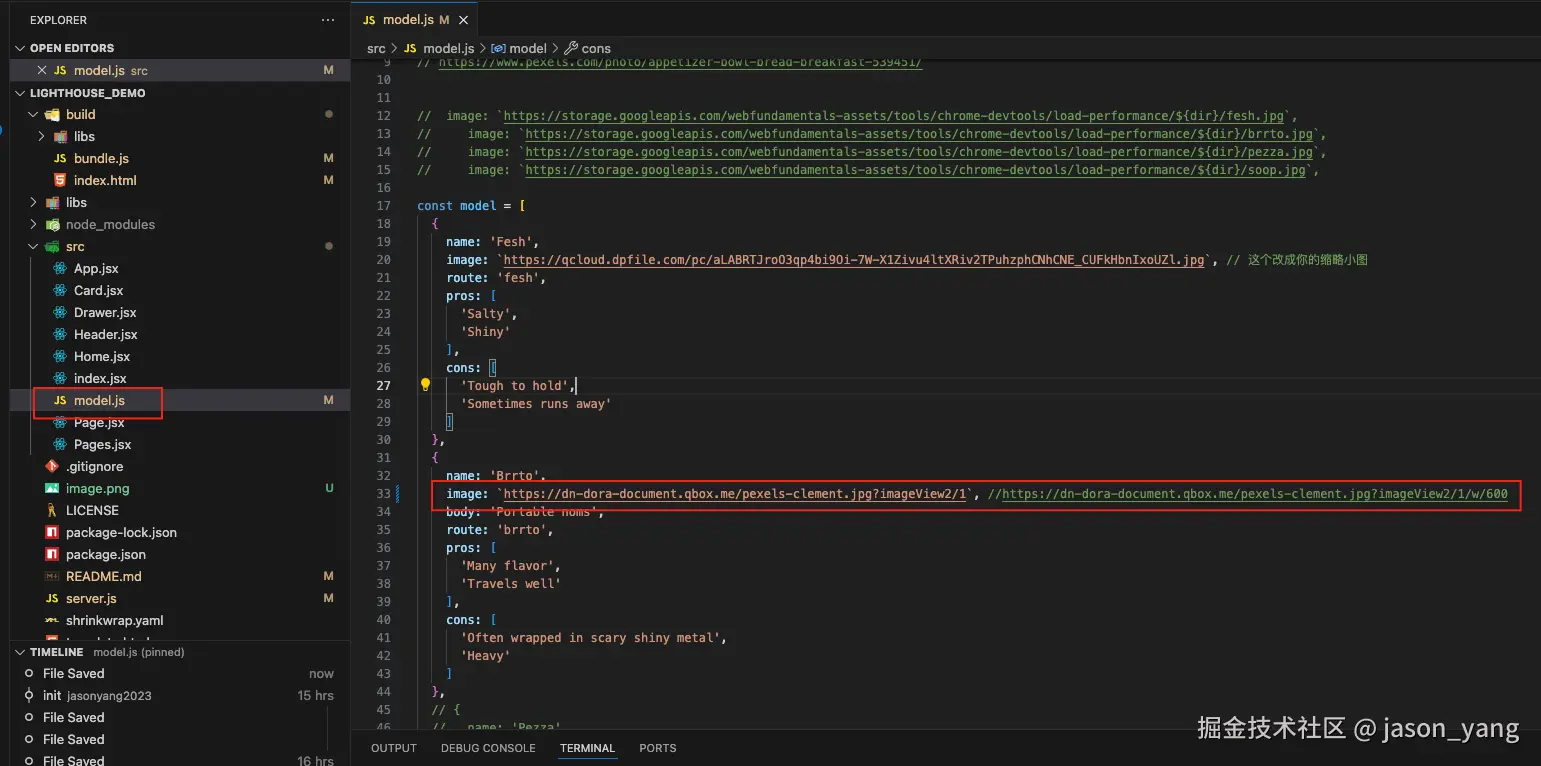Click the name: 'Fesh' line
The height and width of the screenshot is (766, 1541).
493,242
